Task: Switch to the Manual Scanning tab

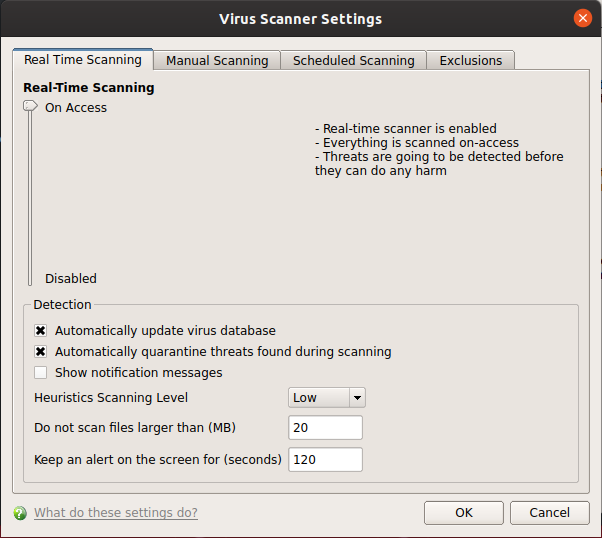Action: 217,60
